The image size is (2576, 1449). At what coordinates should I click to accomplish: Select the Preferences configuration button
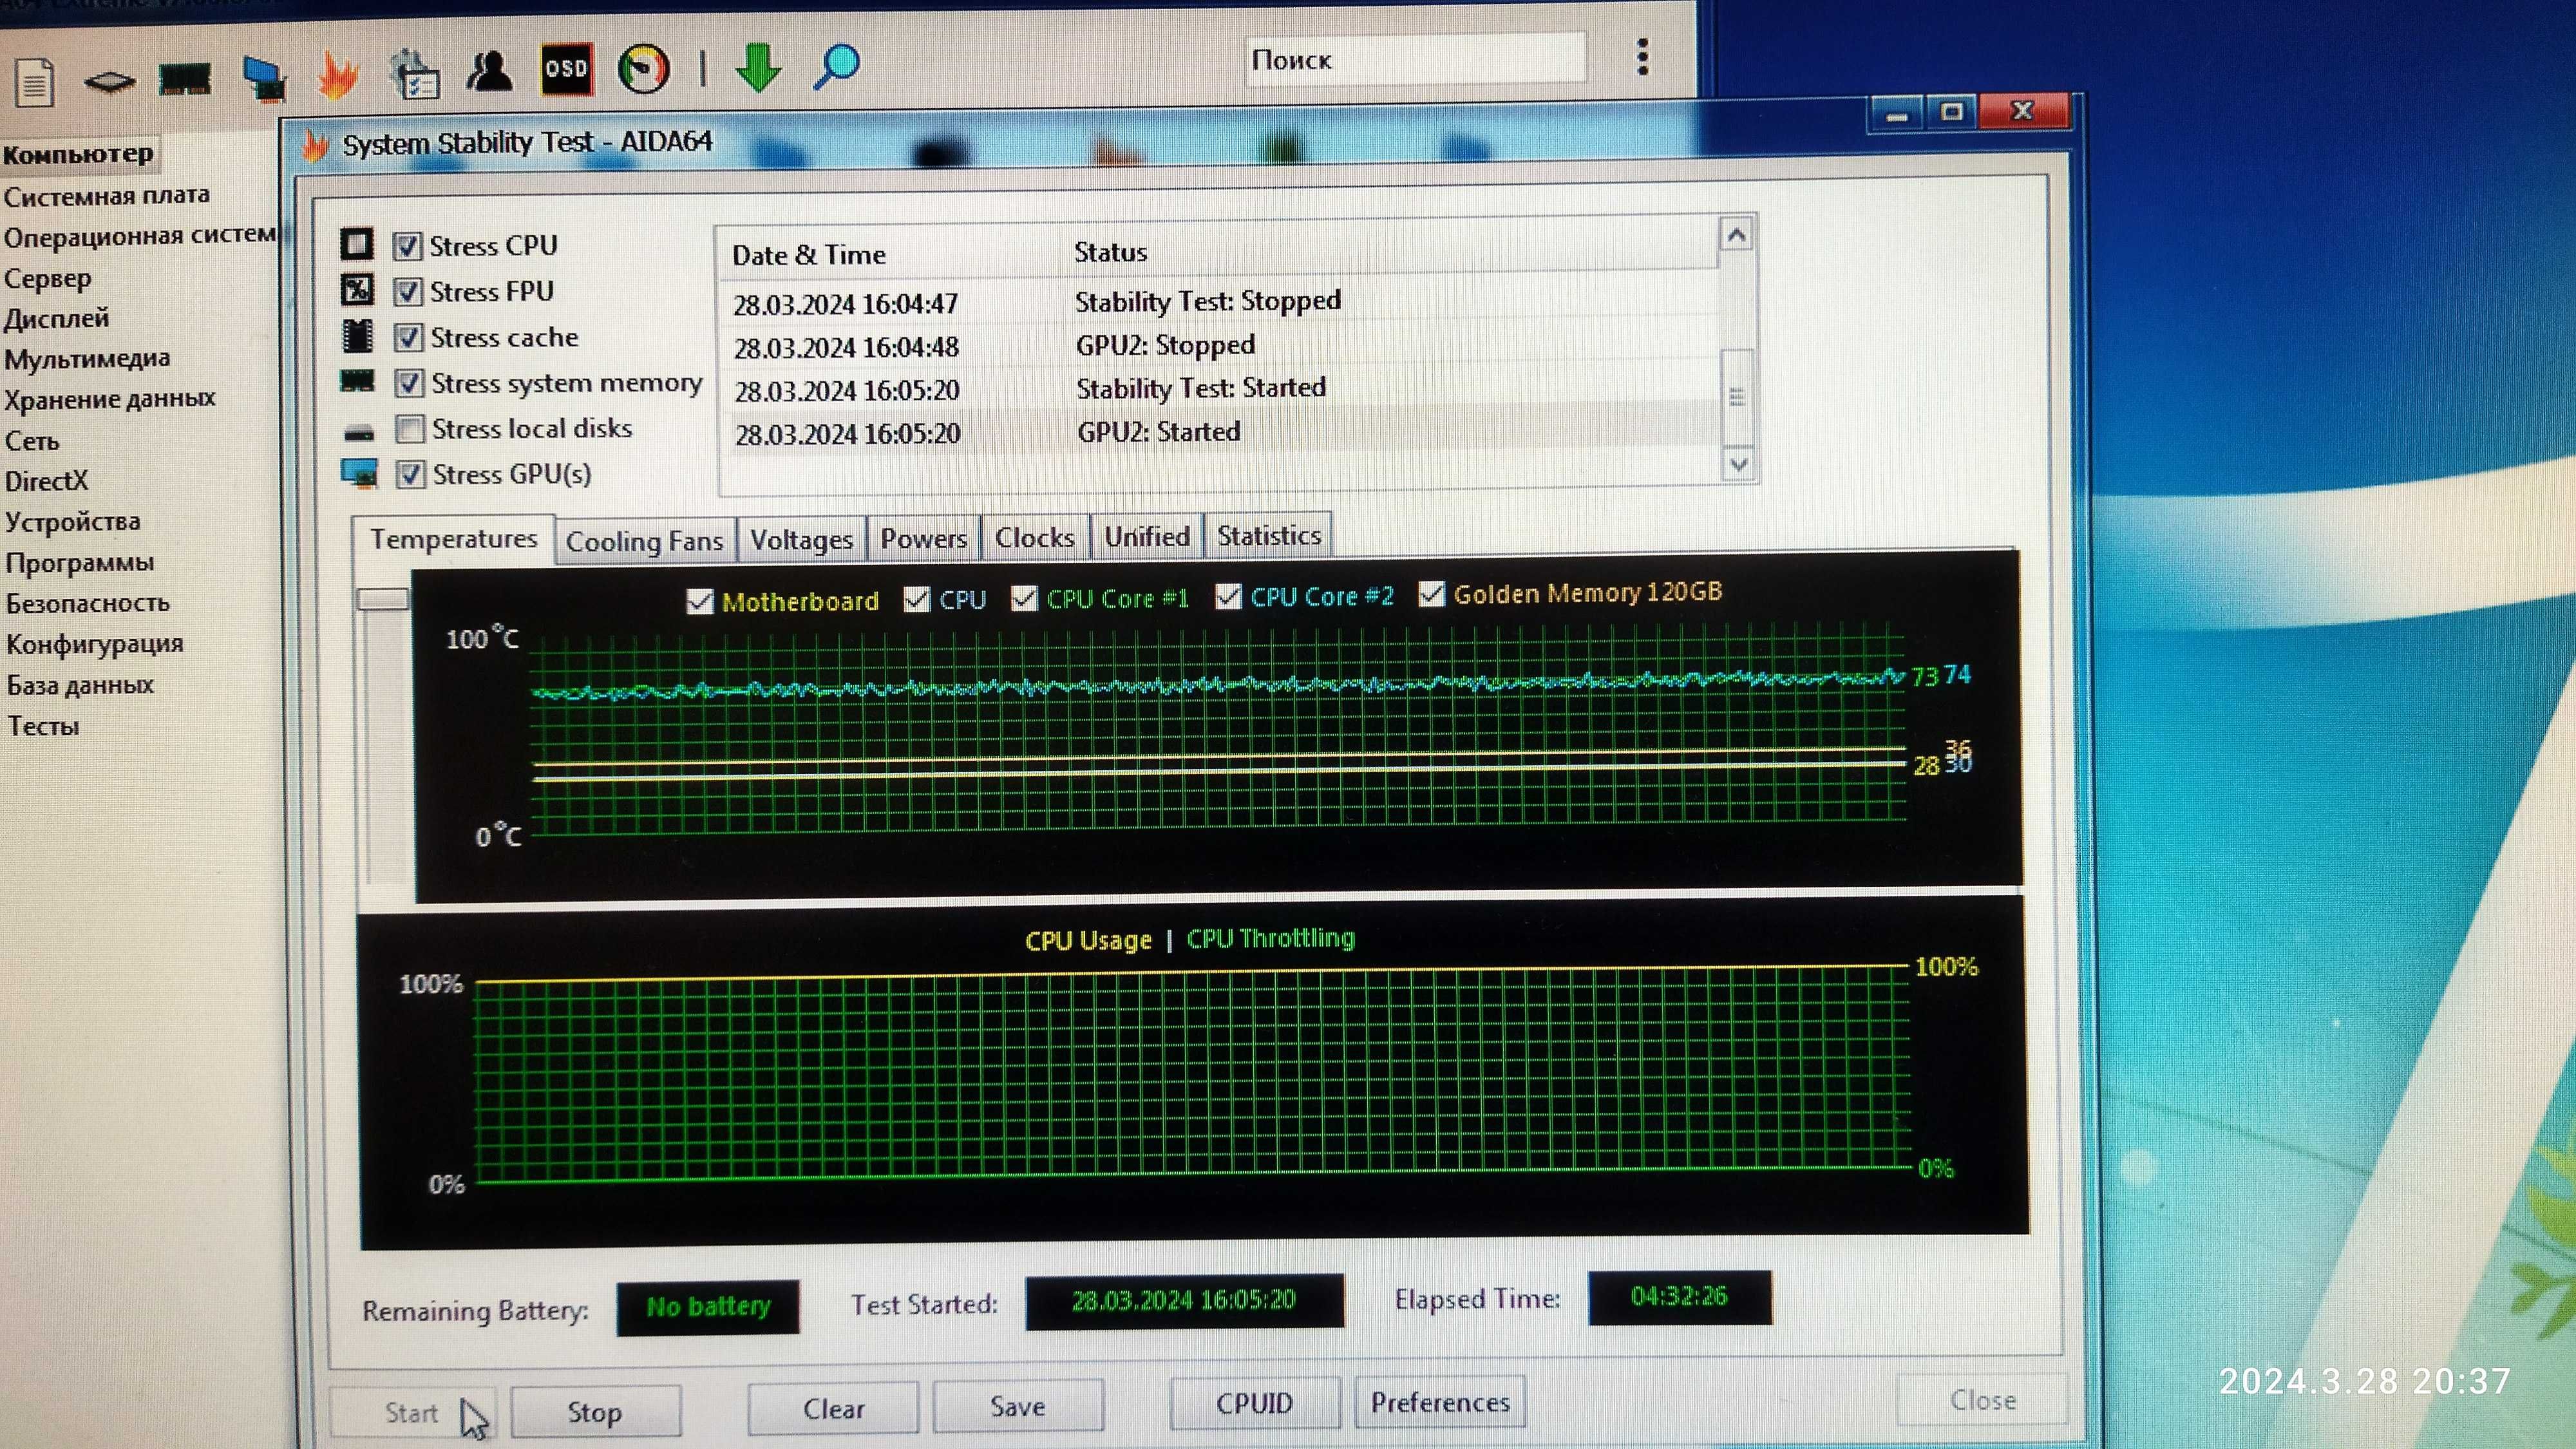point(1439,1399)
